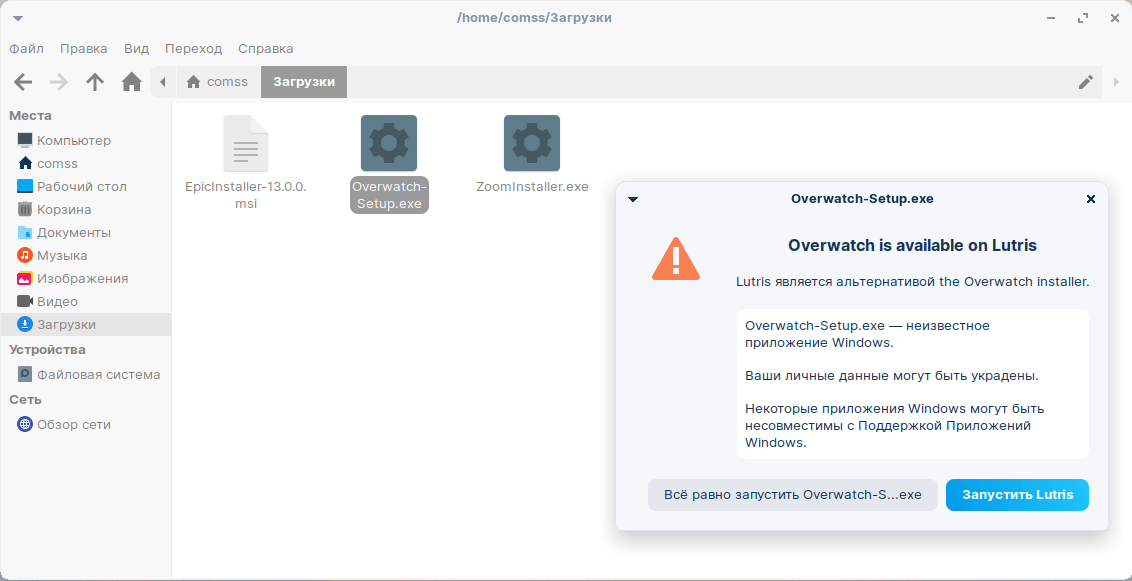Open the Правка menu
Screen dimensions: 1132x581
click(x=84, y=49)
